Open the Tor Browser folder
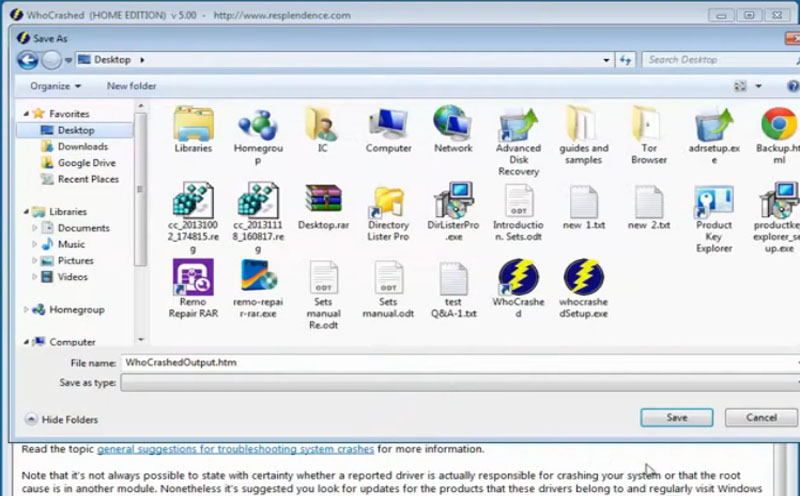The width and height of the screenshot is (800, 500). click(649, 136)
